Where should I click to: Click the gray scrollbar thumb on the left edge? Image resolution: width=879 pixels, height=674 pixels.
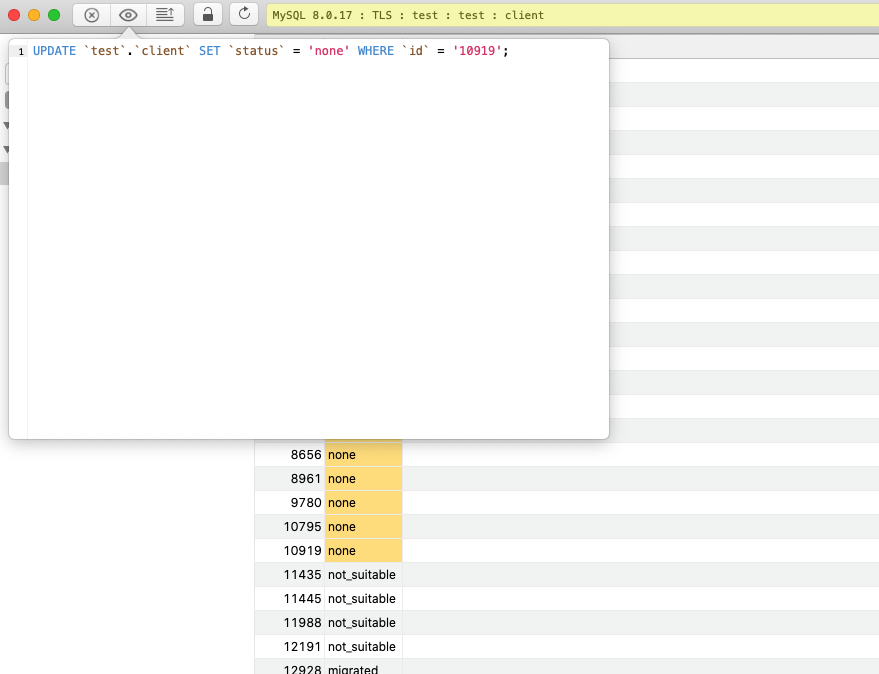click(x=4, y=172)
